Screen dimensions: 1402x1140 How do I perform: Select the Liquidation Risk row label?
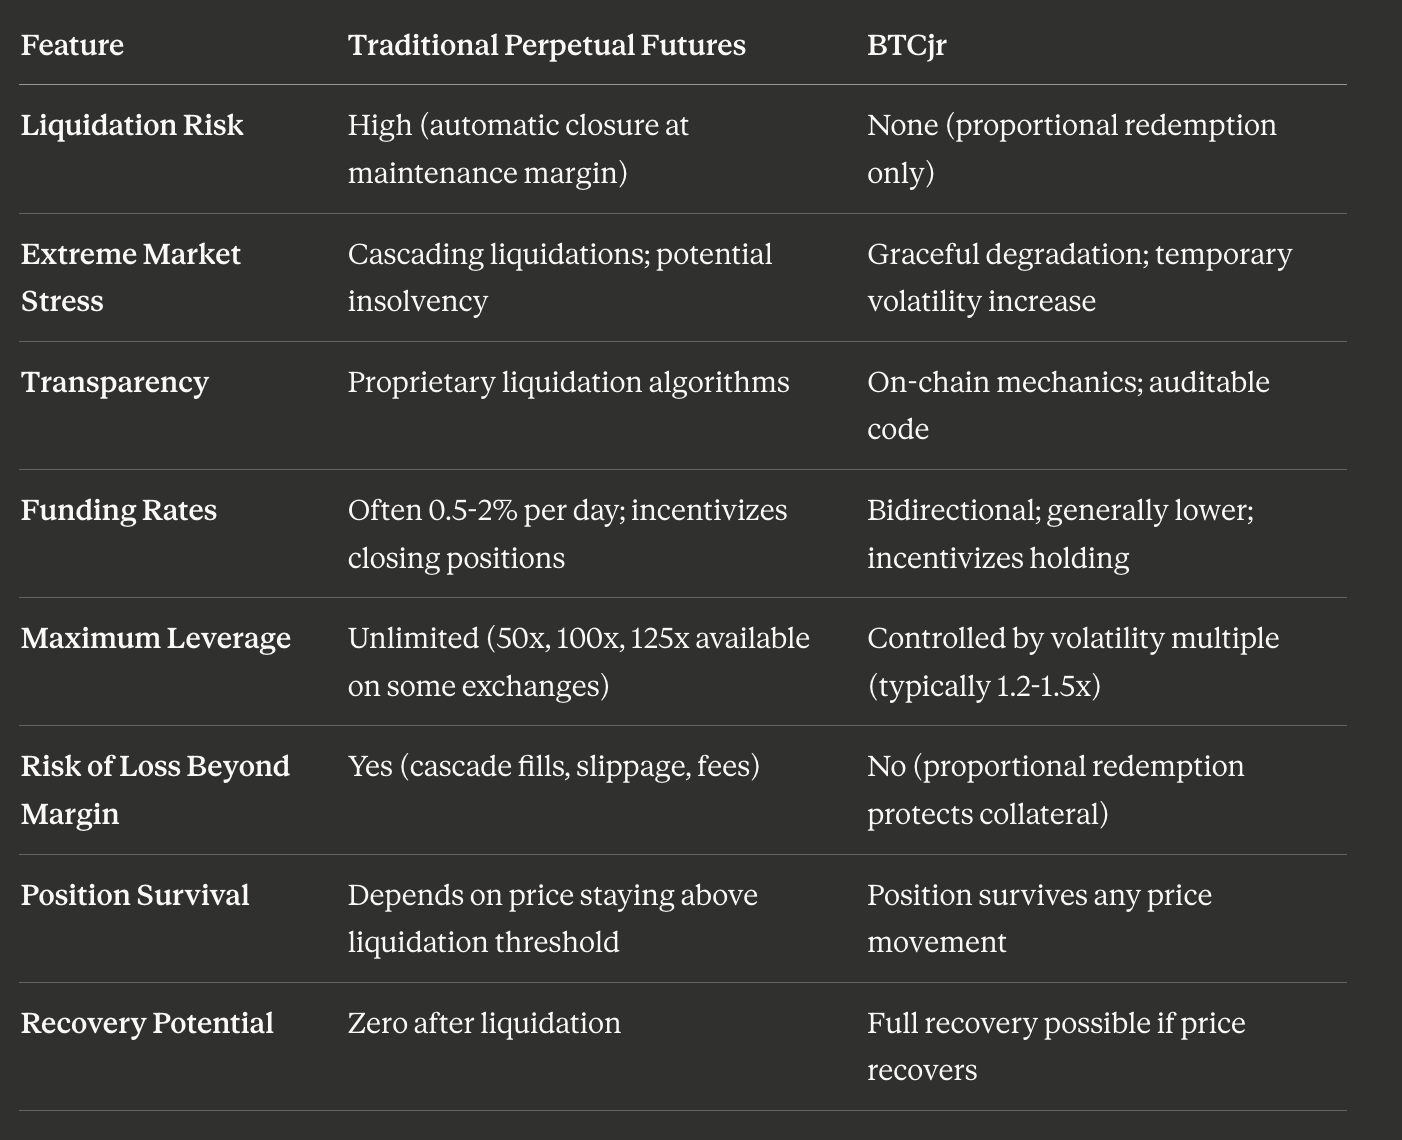[132, 125]
